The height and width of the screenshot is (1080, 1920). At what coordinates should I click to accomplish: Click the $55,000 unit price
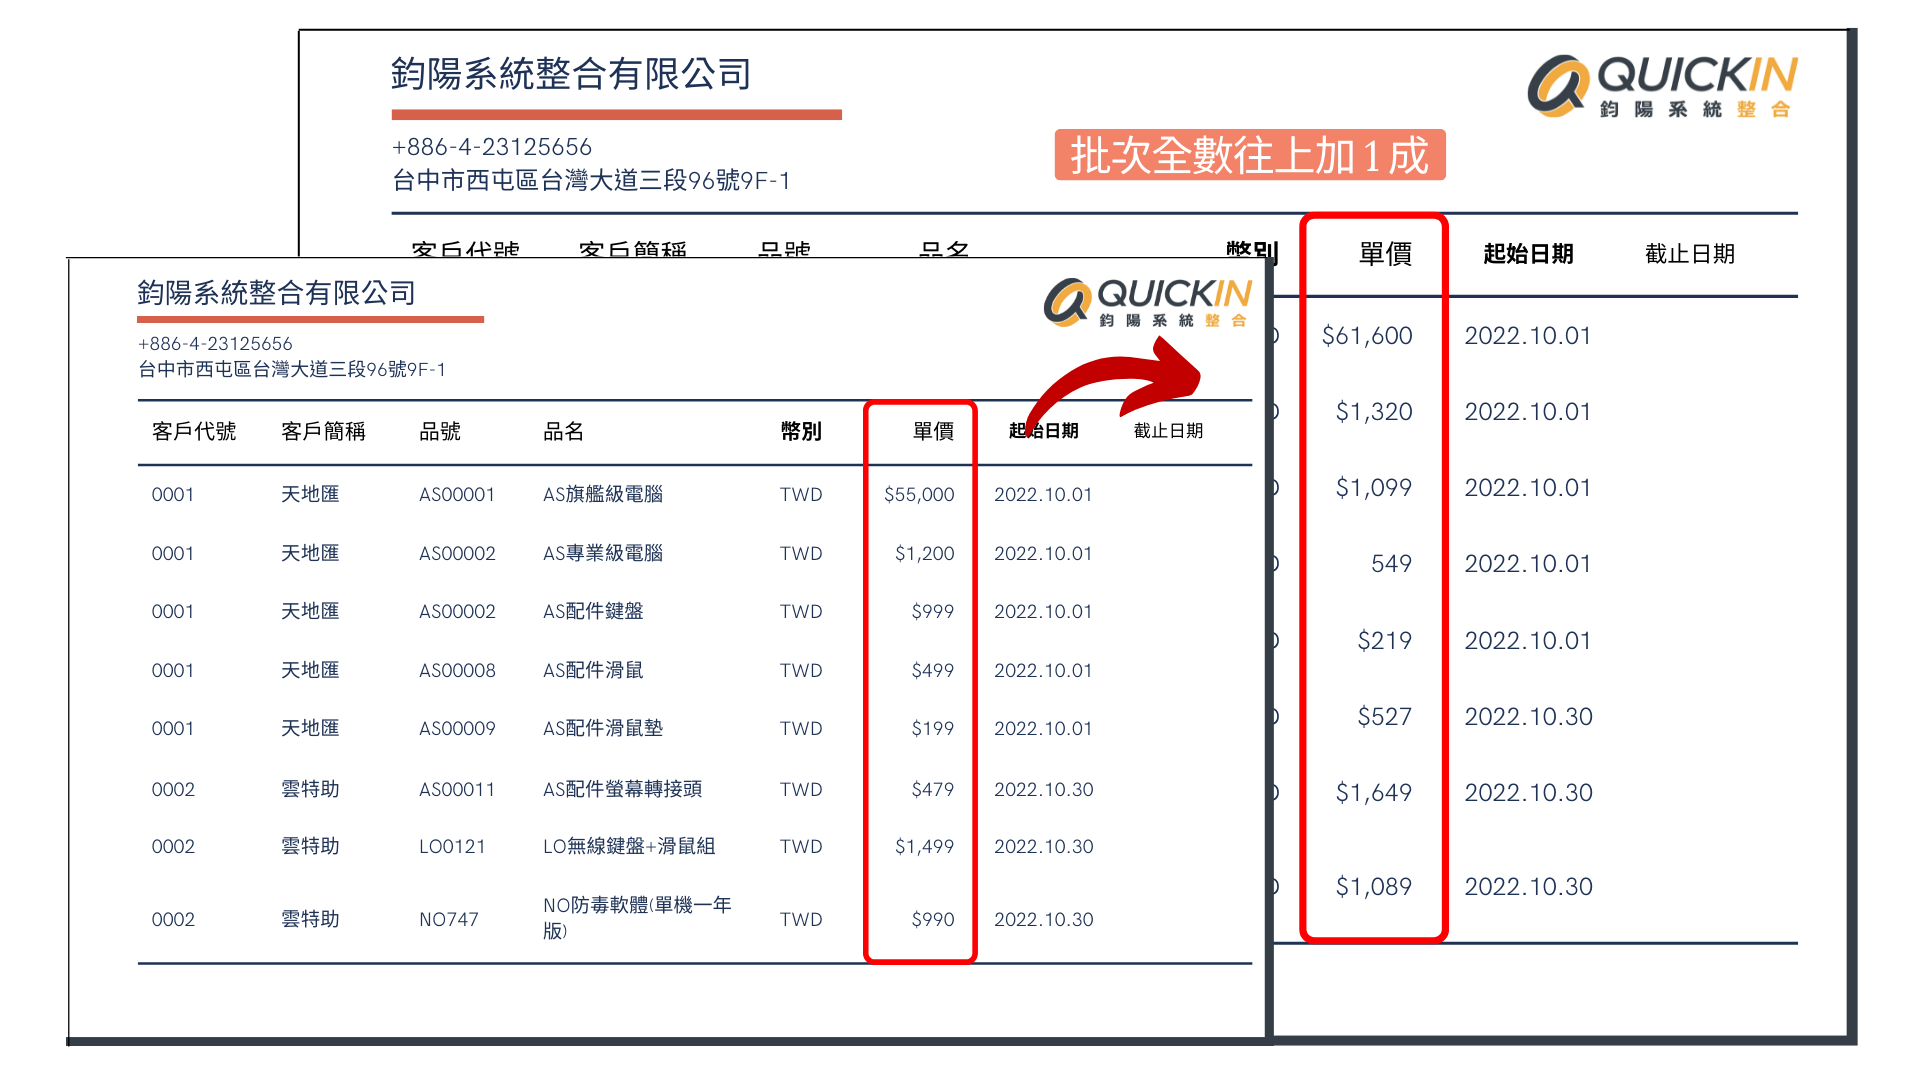(919, 494)
